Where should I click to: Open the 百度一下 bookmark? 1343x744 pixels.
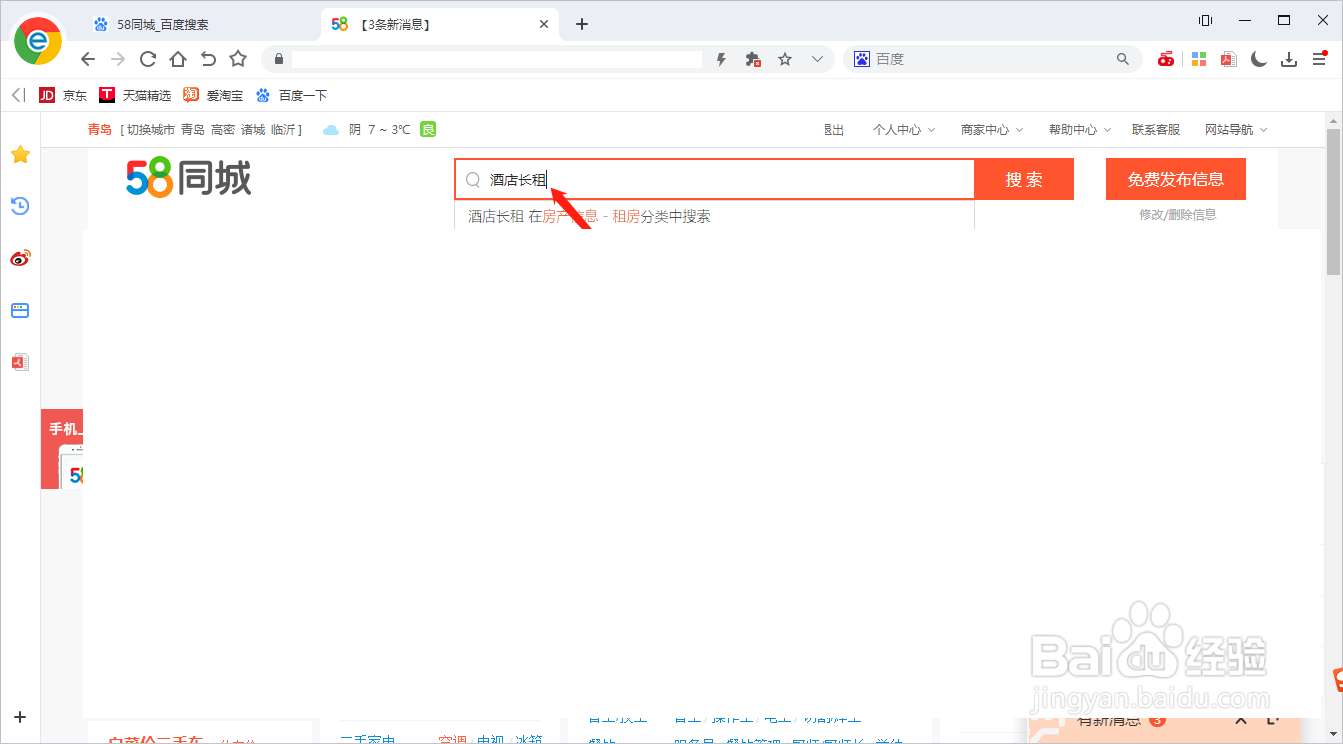coord(291,96)
